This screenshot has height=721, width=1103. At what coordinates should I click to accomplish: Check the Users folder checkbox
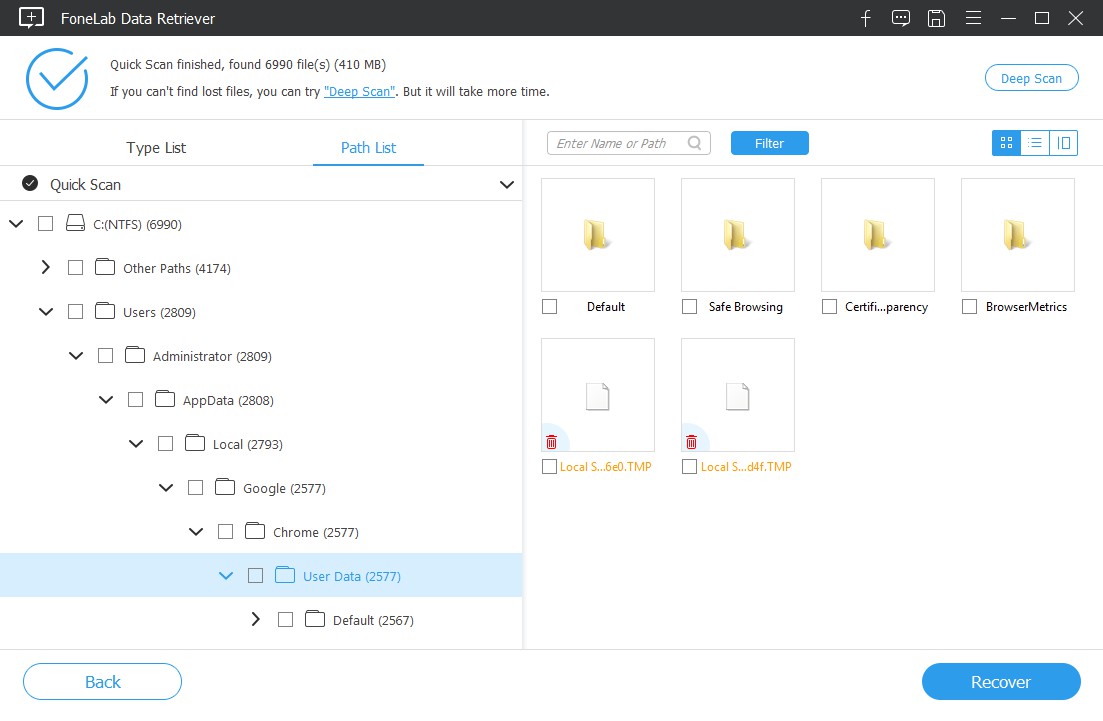tap(75, 312)
